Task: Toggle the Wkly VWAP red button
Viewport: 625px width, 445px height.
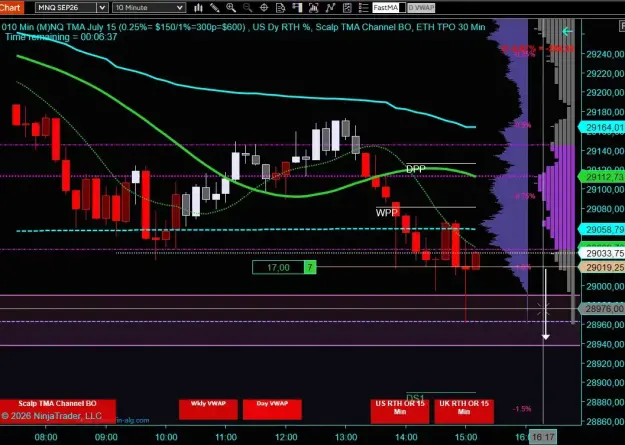Action: click(208, 410)
